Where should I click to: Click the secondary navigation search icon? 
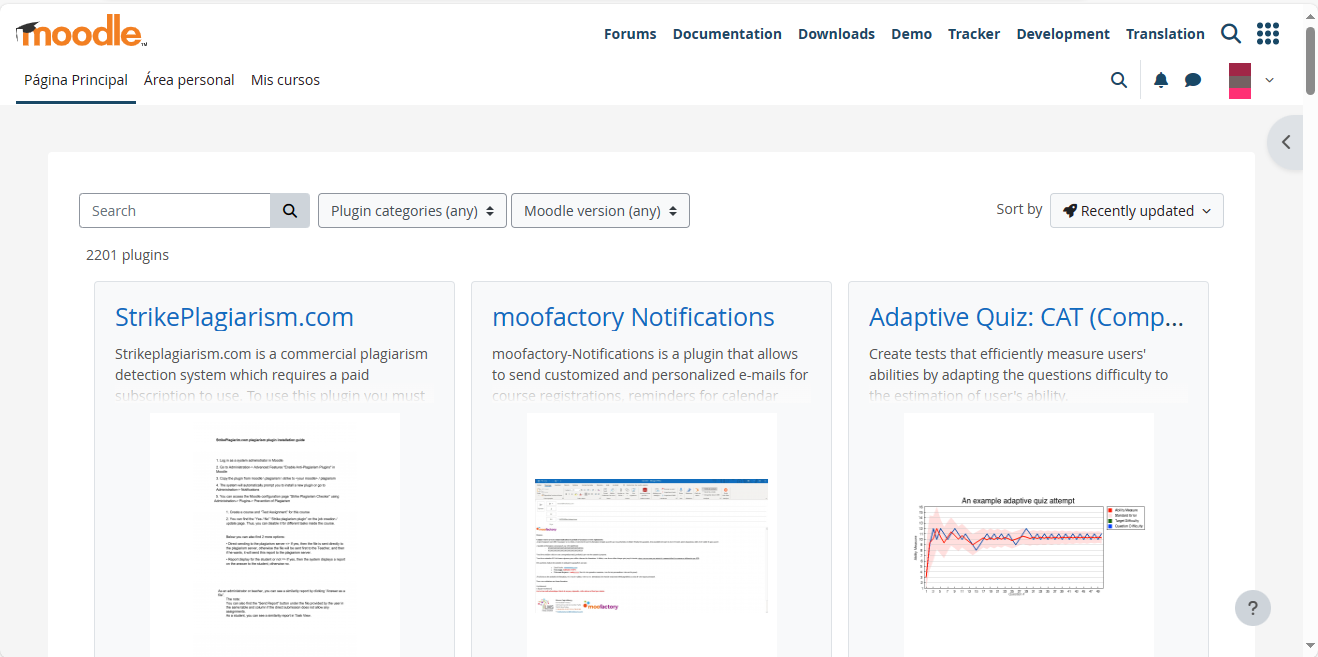tap(1119, 80)
